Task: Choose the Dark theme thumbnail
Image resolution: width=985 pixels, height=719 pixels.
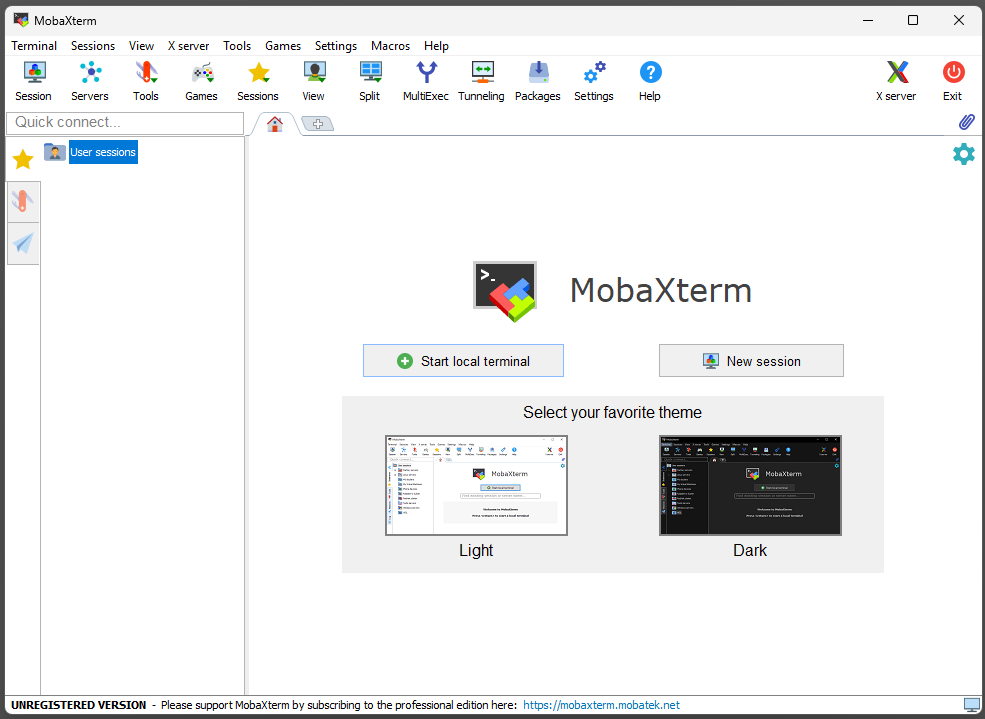Action: pyautogui.click(x=750, y=485)
